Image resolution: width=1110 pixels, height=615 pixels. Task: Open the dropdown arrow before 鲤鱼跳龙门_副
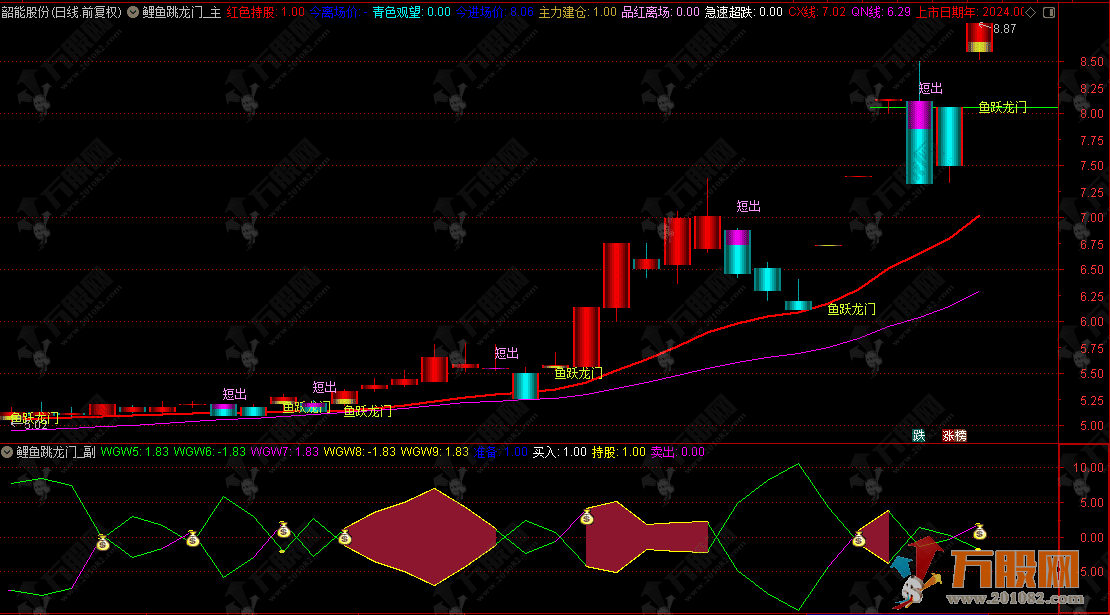pyautogui.click(x=7, y=452)
